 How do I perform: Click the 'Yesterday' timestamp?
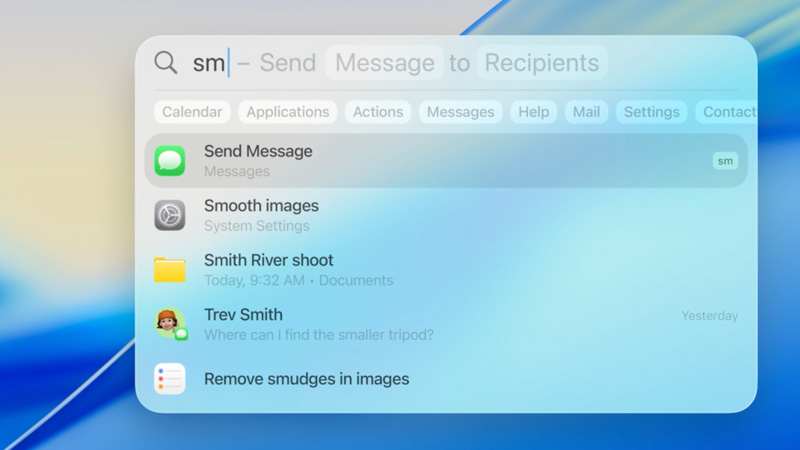710,316
